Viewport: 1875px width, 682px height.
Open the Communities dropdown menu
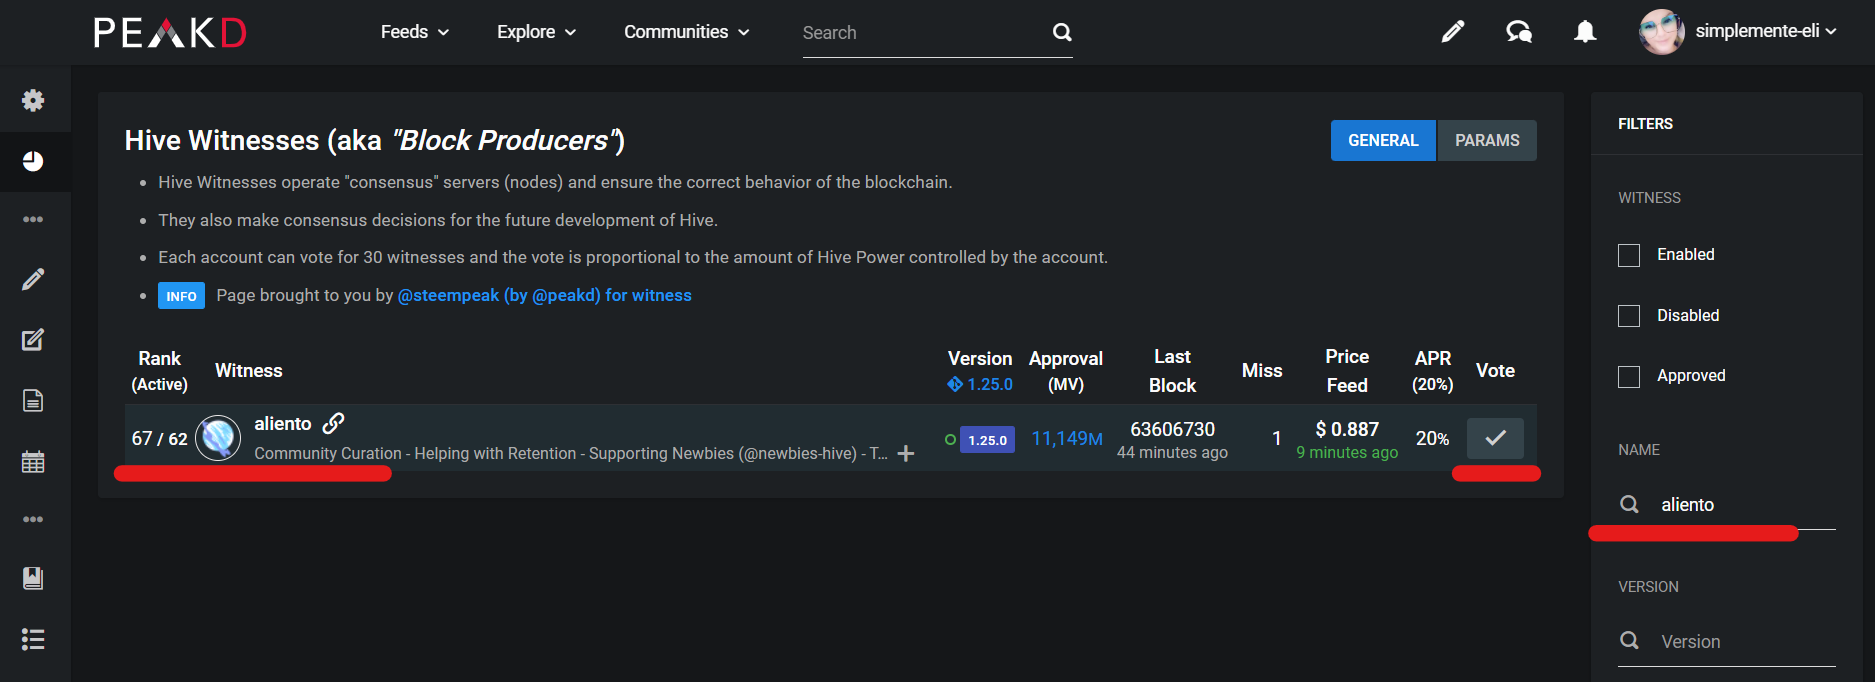(x=686, y=32)
